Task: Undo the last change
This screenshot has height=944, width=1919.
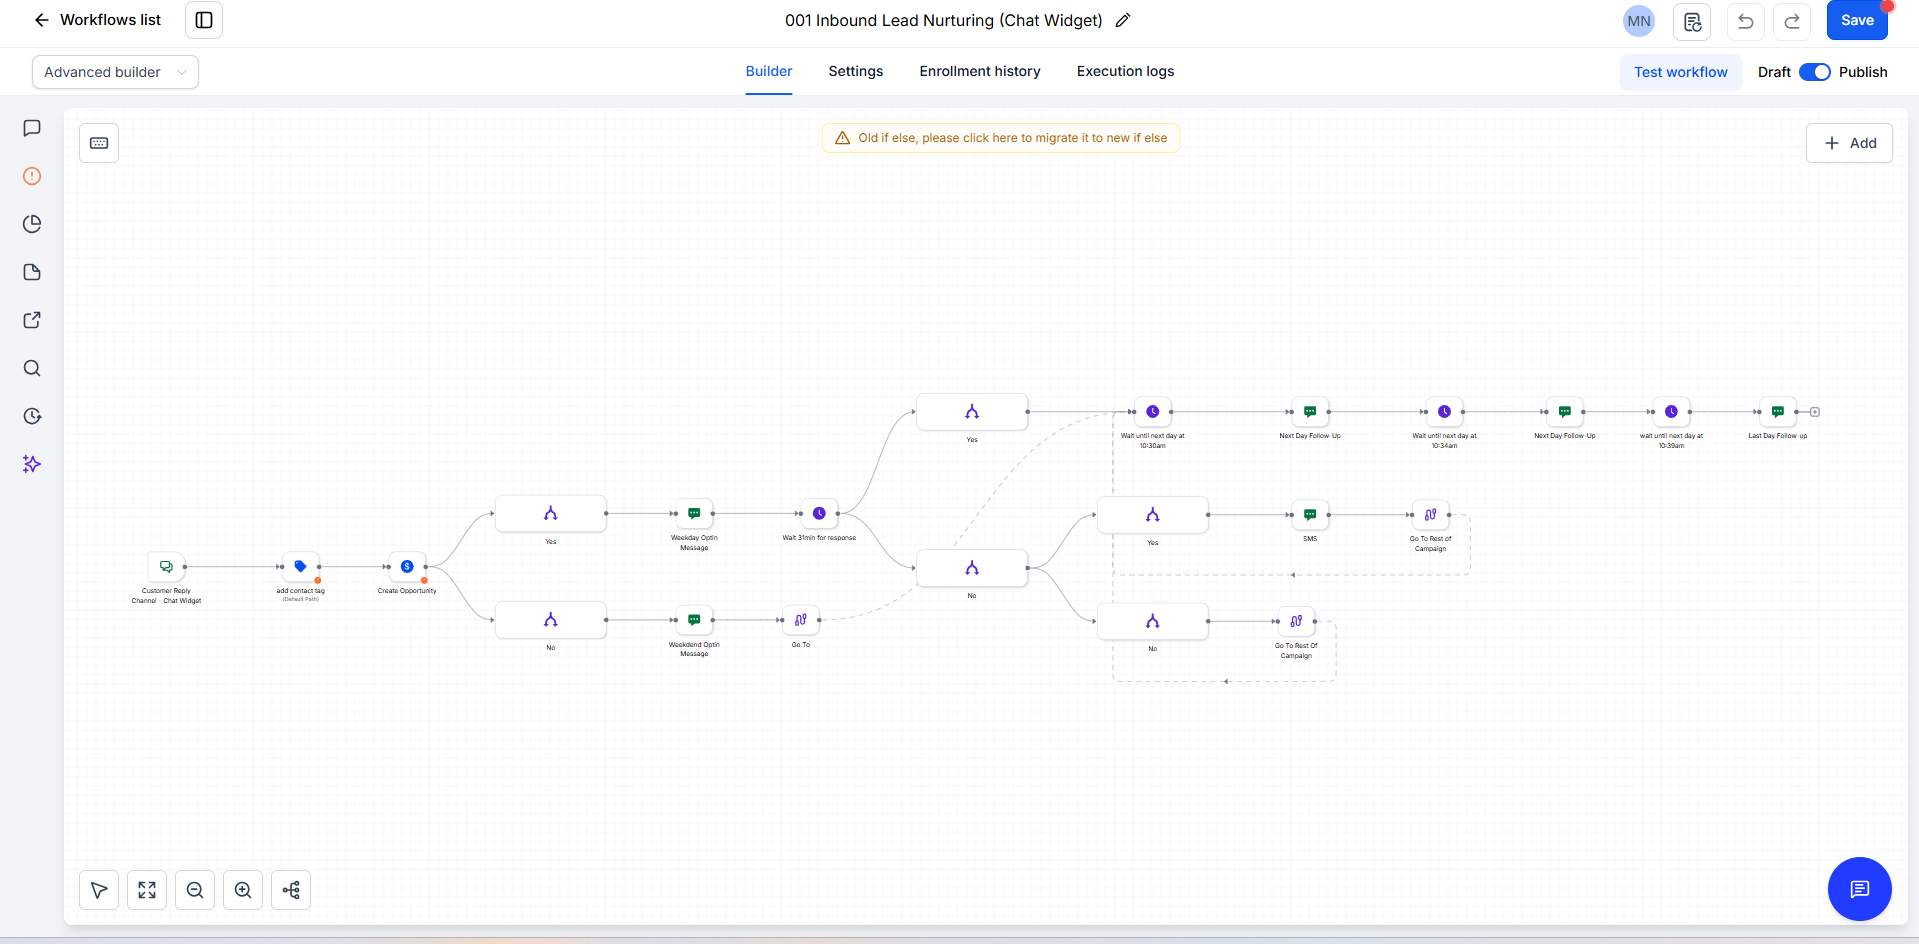Action: tap(1745, 21)
